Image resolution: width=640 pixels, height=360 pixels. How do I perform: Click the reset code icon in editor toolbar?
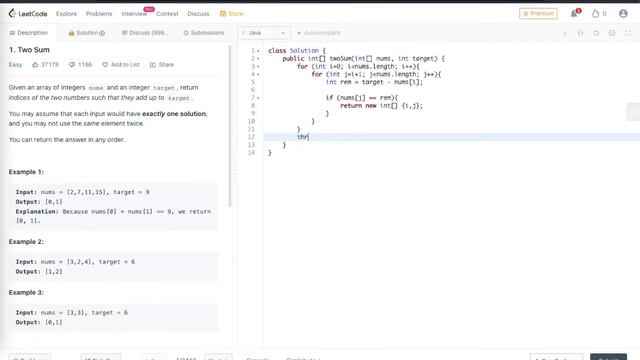tap(596, 33)
